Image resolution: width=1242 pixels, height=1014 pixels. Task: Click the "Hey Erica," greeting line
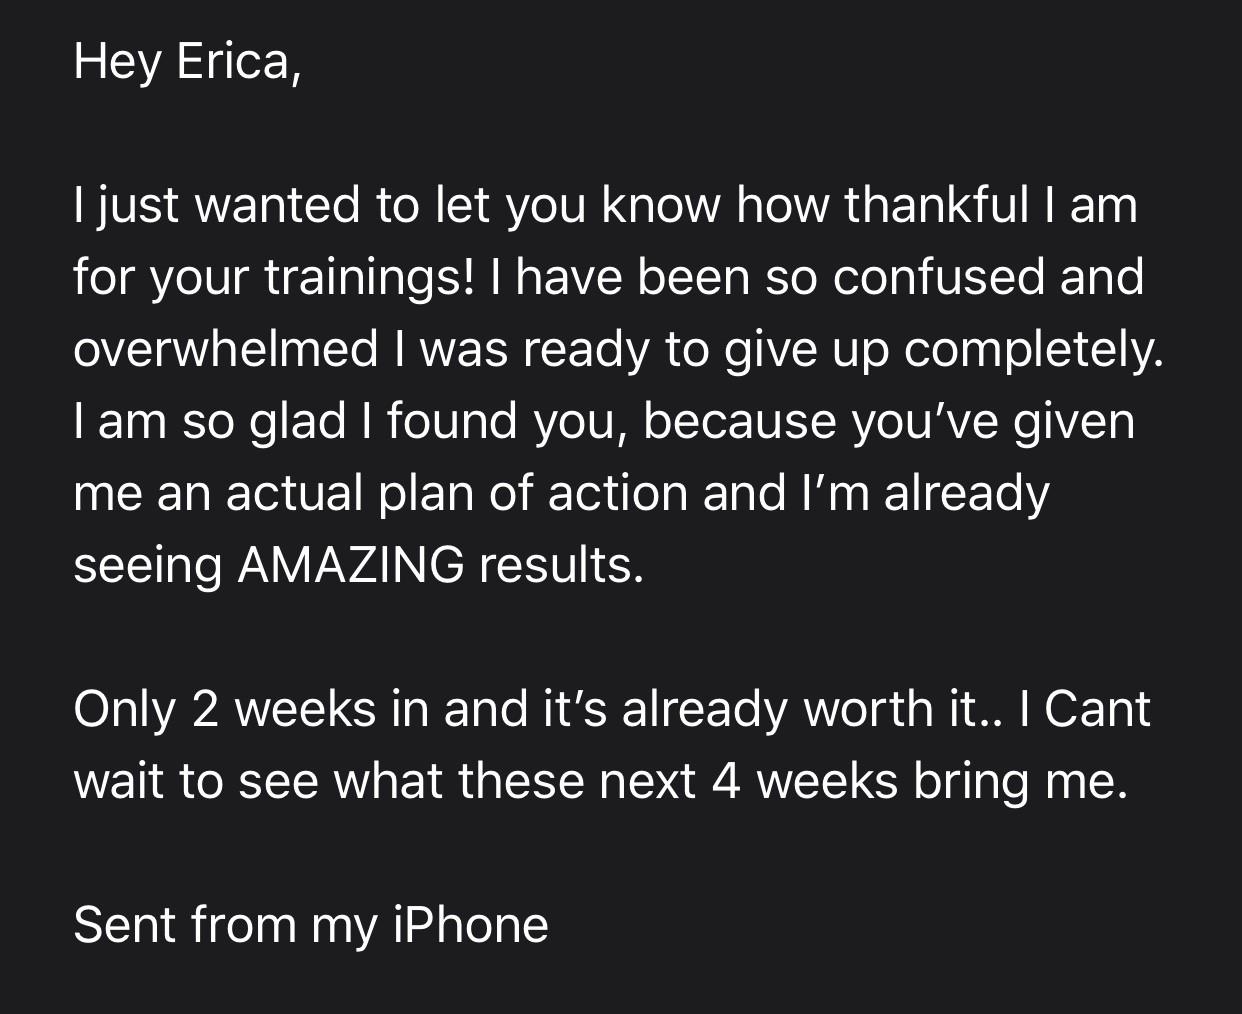(x=187, y=62)
